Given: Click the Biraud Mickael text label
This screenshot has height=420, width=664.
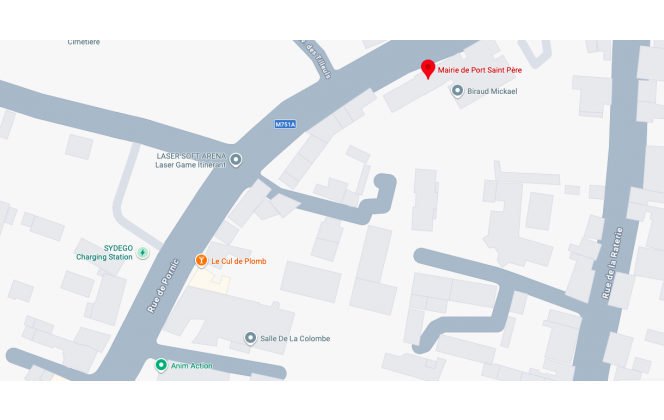Looking at the screenshot, I should pos(492,91).
